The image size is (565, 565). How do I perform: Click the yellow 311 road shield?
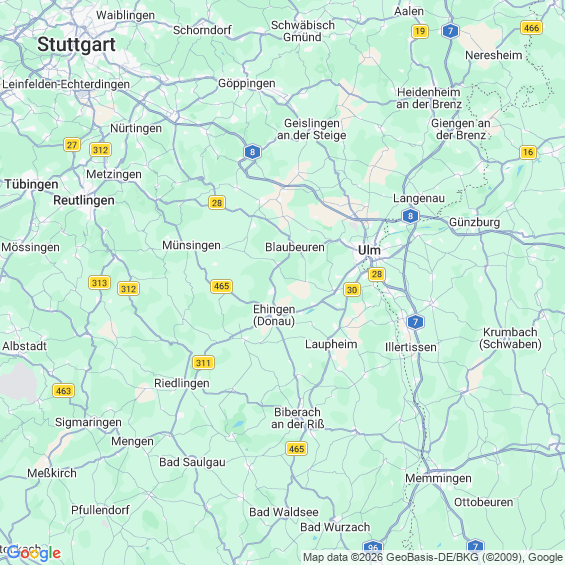tap(203, 362)
